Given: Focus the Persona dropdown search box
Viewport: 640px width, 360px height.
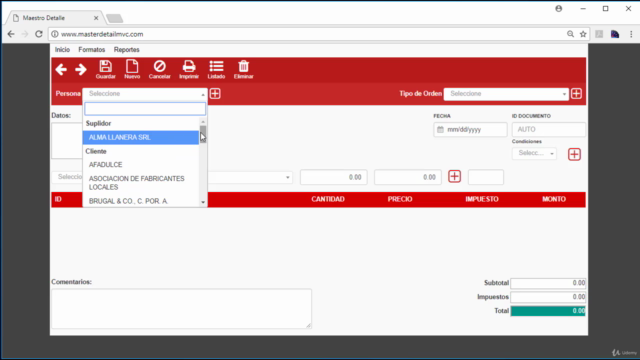Looking at the screenshot, I should 145,109.
